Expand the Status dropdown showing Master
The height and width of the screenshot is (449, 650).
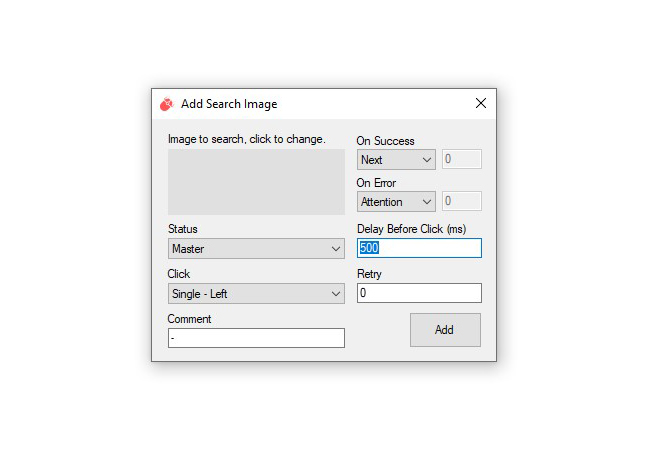[x=256, y=249]
